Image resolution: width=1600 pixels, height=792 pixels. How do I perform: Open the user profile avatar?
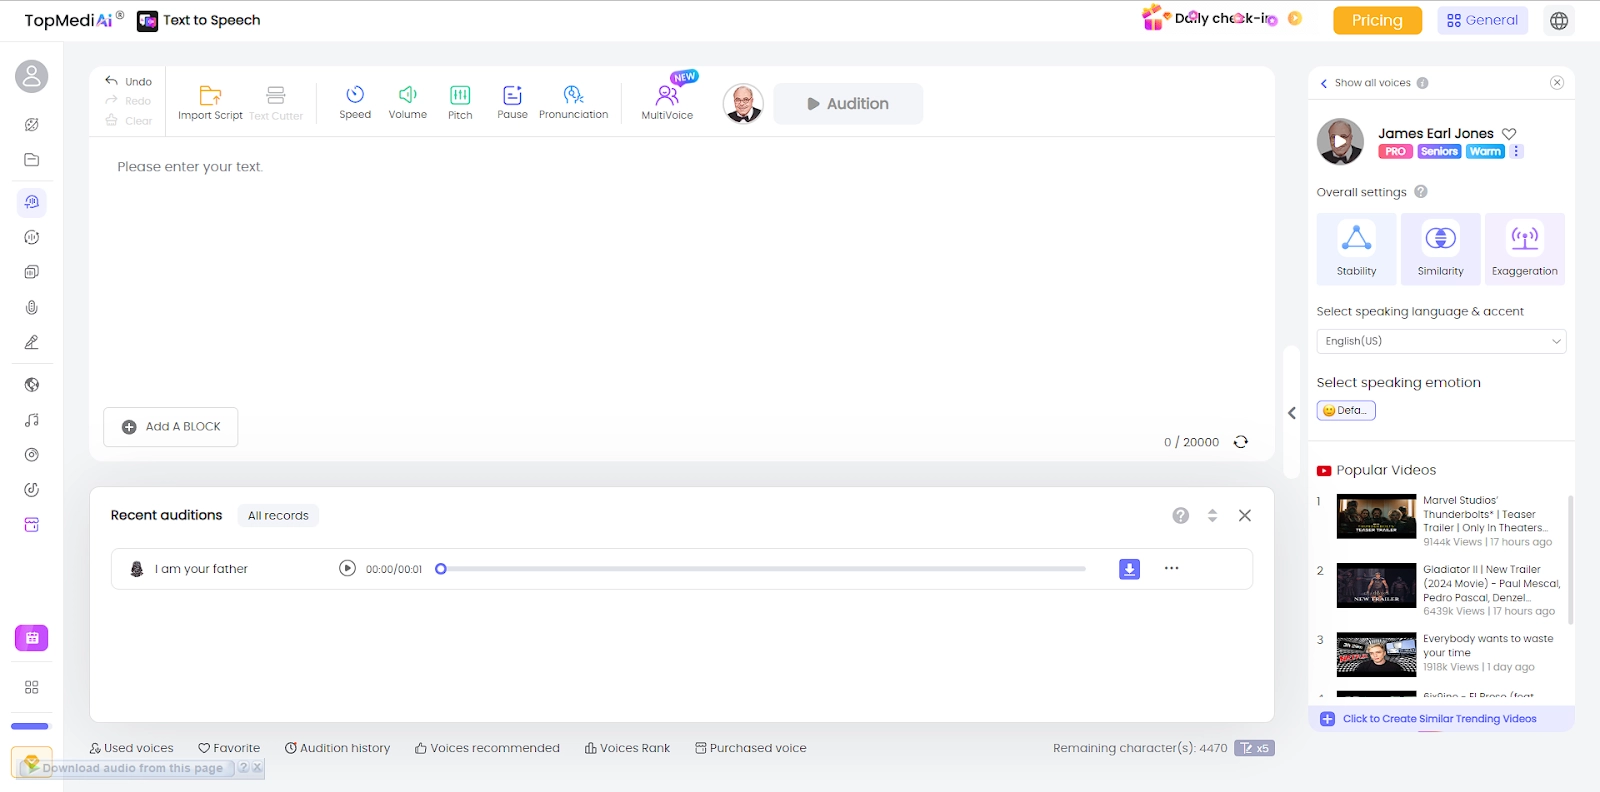32,76
